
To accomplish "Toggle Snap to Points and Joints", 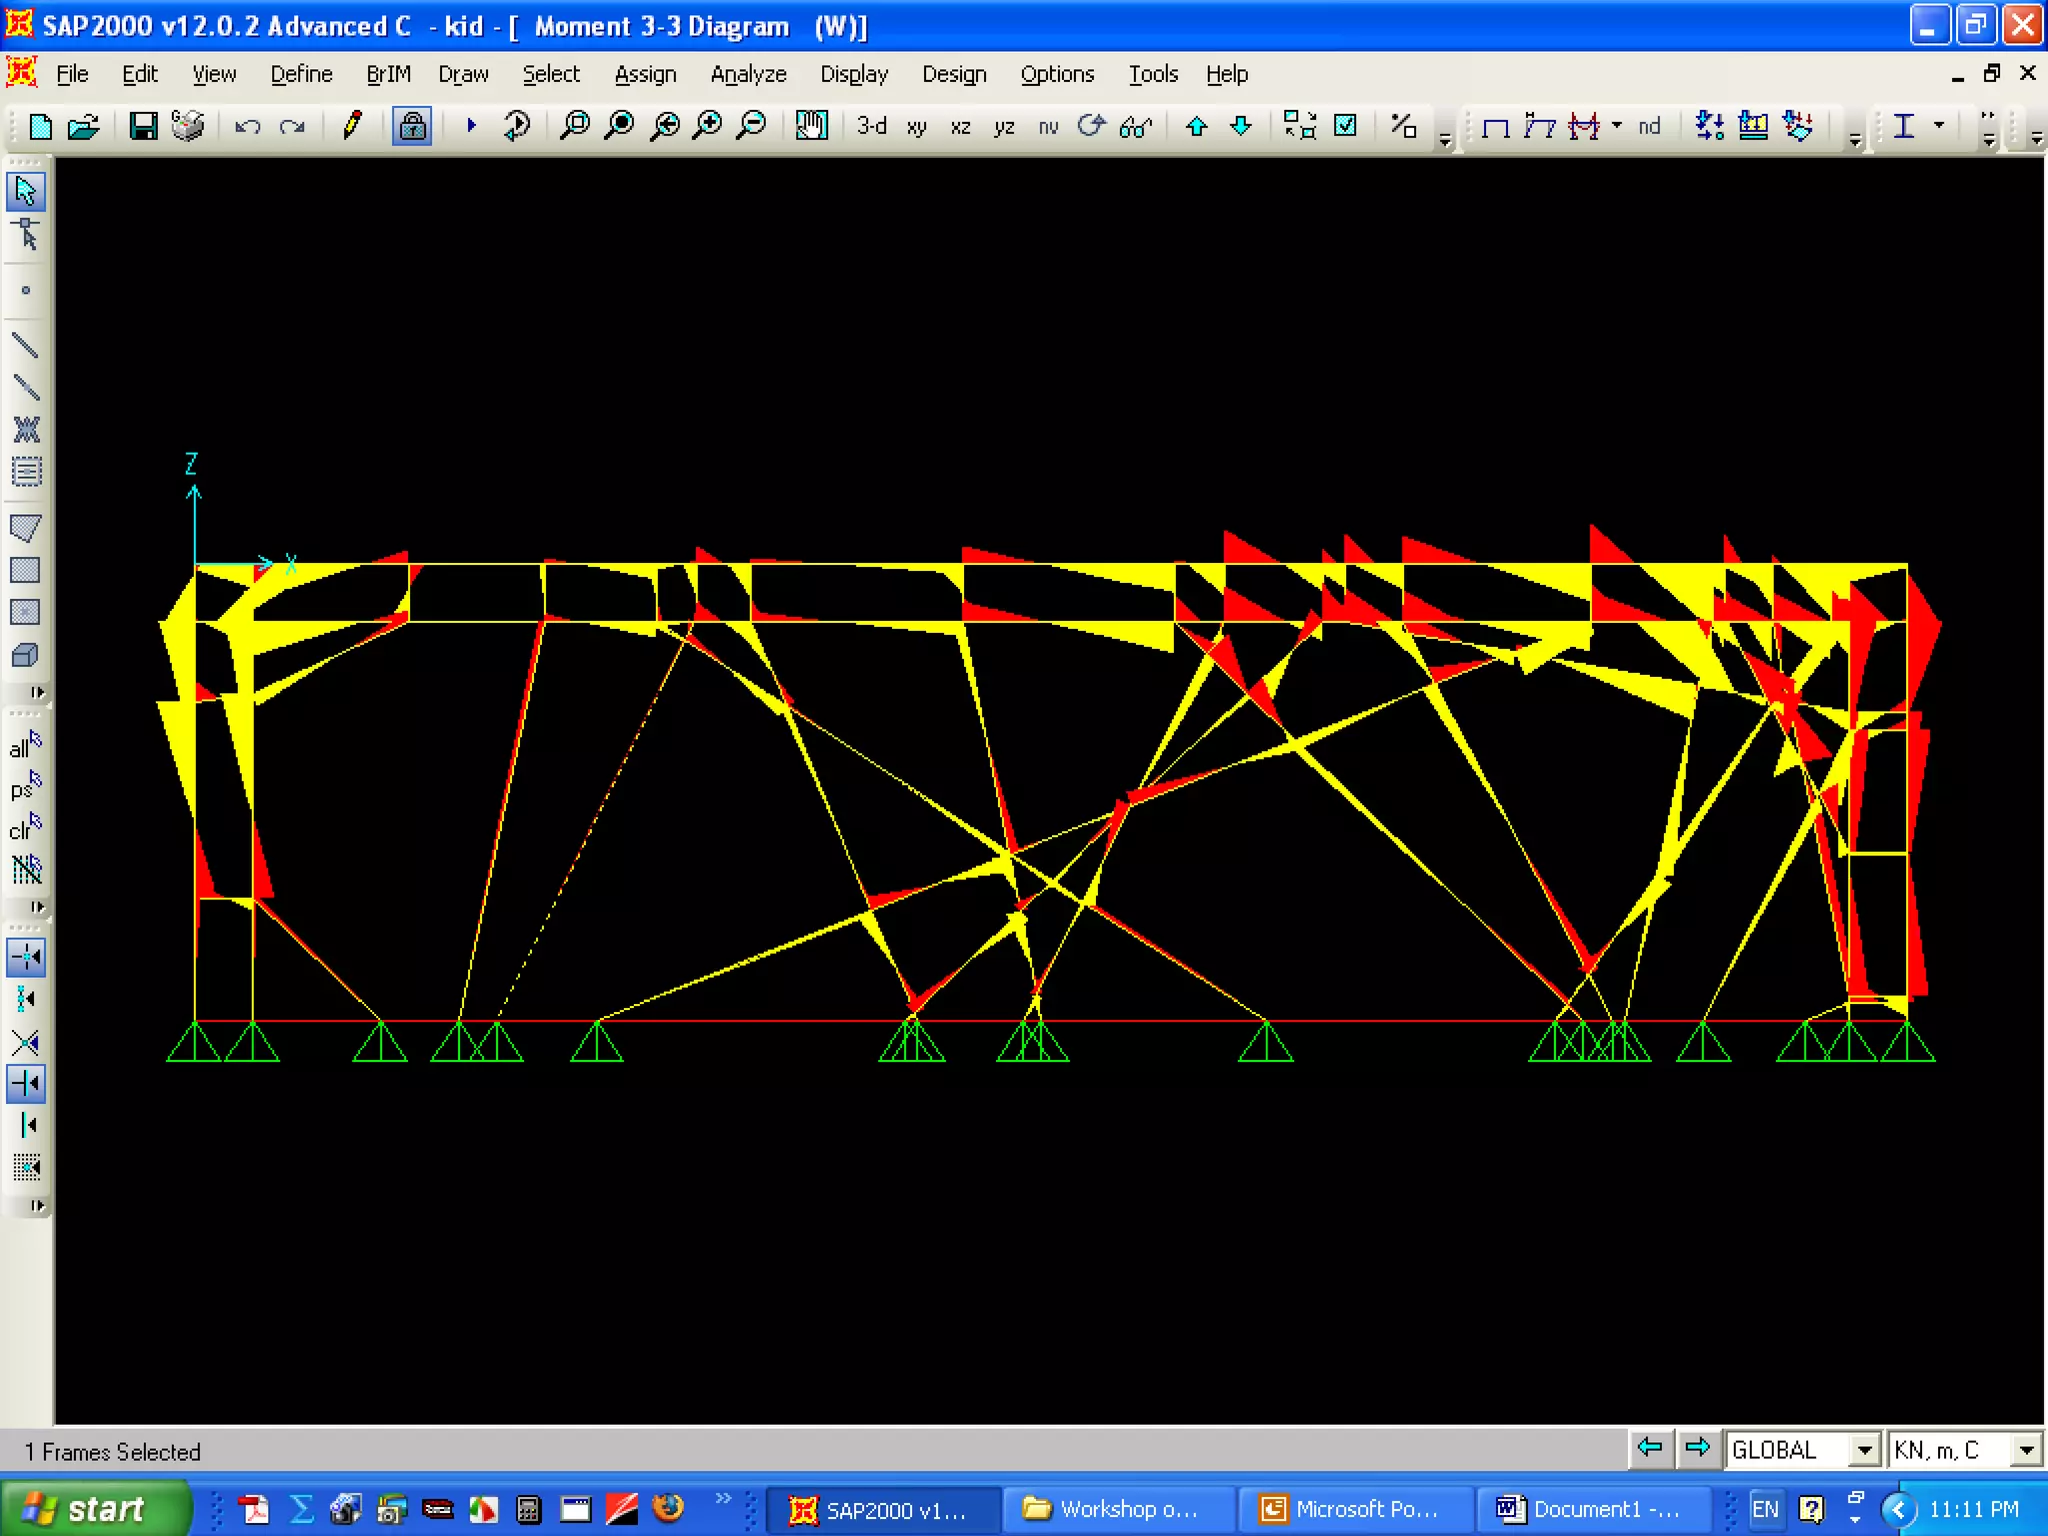I will click(x=26, y=958).
